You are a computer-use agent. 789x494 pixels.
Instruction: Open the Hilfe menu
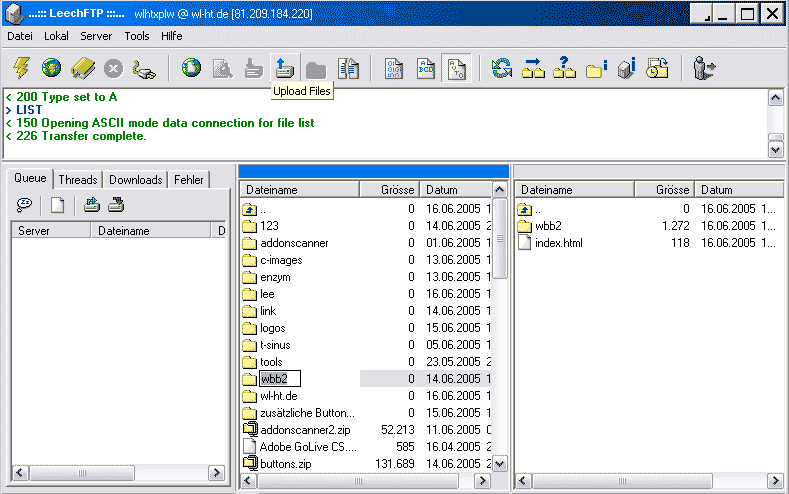(x=172, y=36)
